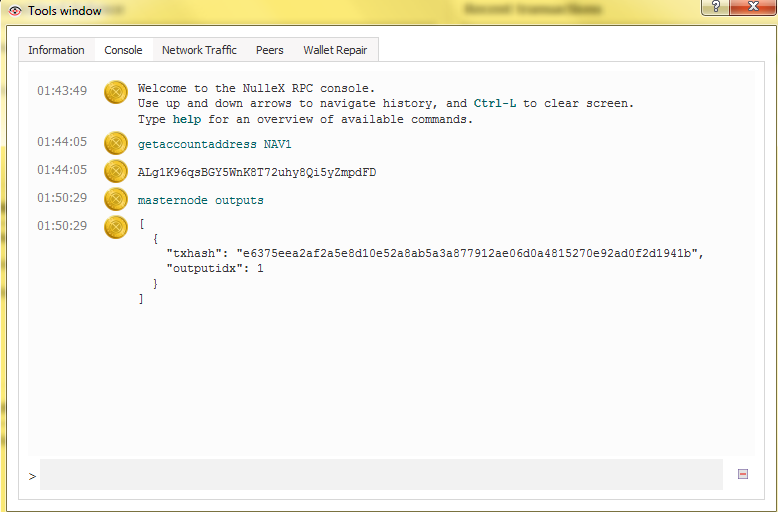The height and width of the screenshot is (512, 778).
Task: Click coin icon beside the JSON output
Action: pyautogui.click(x=116, y=227)
